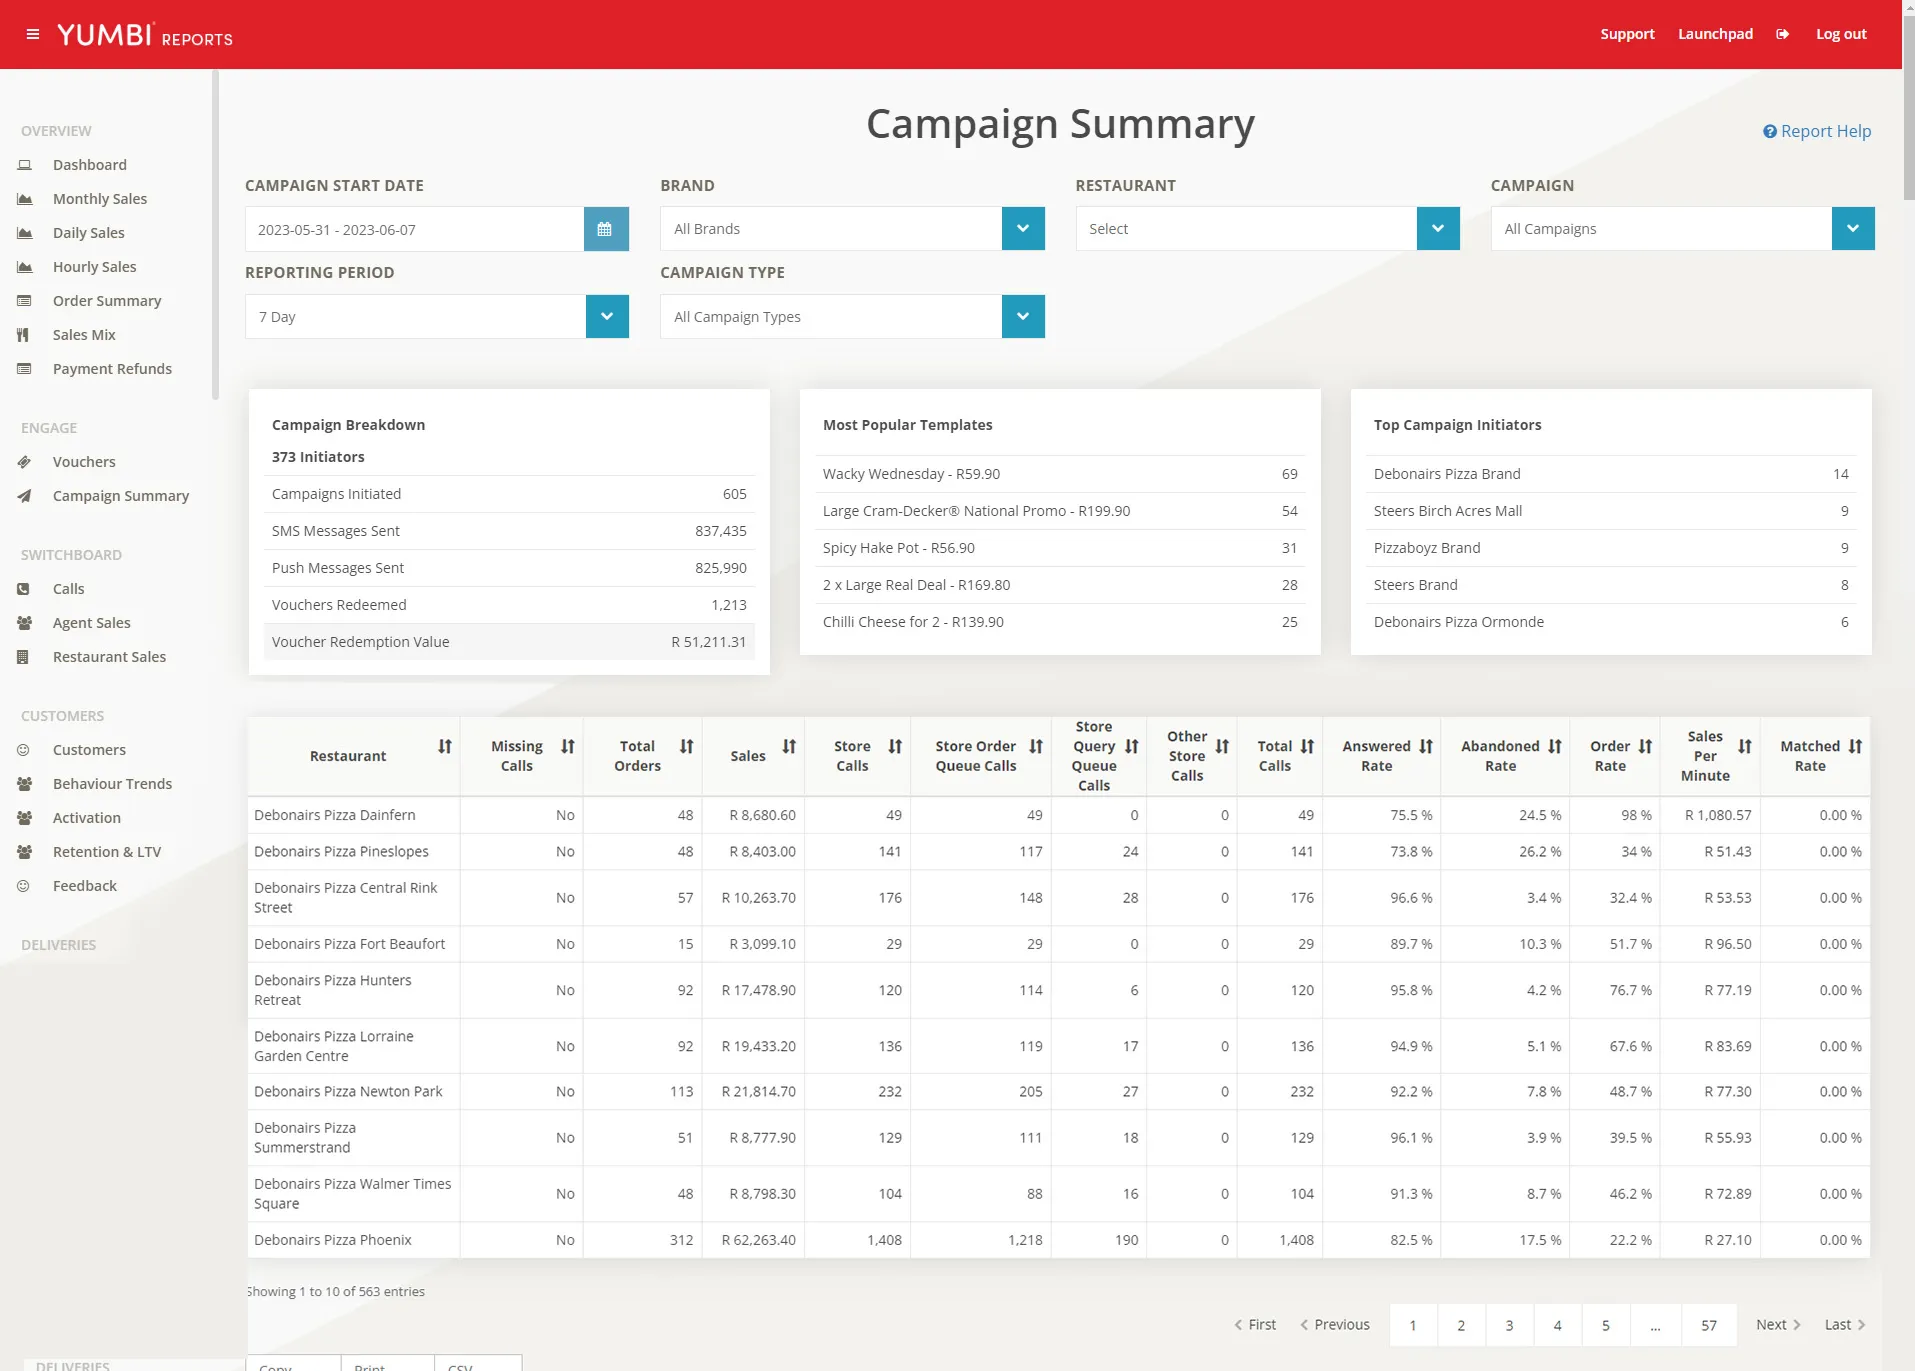The height and width of the screenshot is (1371, 1915).
Task: Sort by Order Rate column arrows
Action: coord(1645,746)
